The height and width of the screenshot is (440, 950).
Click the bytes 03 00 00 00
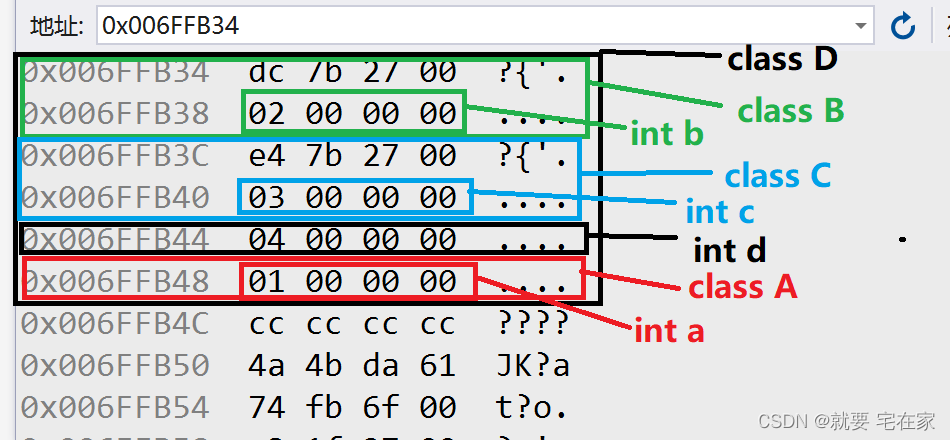point(352,198)
